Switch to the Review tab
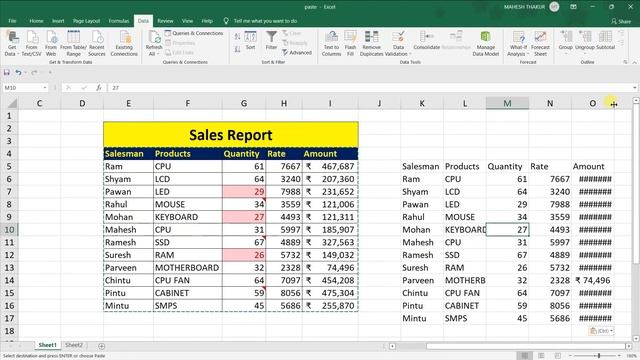 point(165,21)
